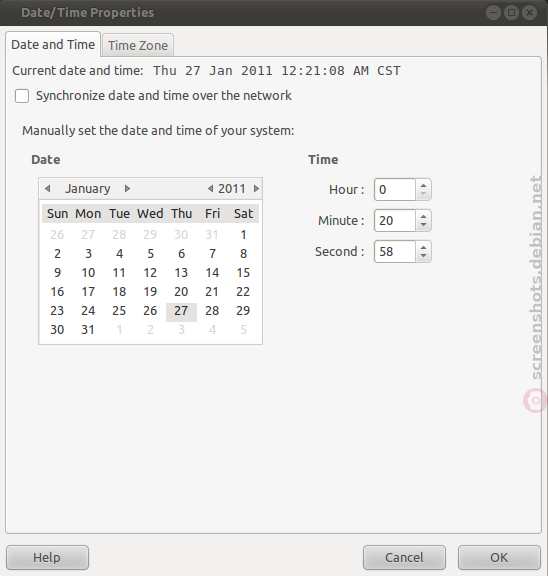
Task: Go to next month arrow after January
Action: click(x=127, y=189)
